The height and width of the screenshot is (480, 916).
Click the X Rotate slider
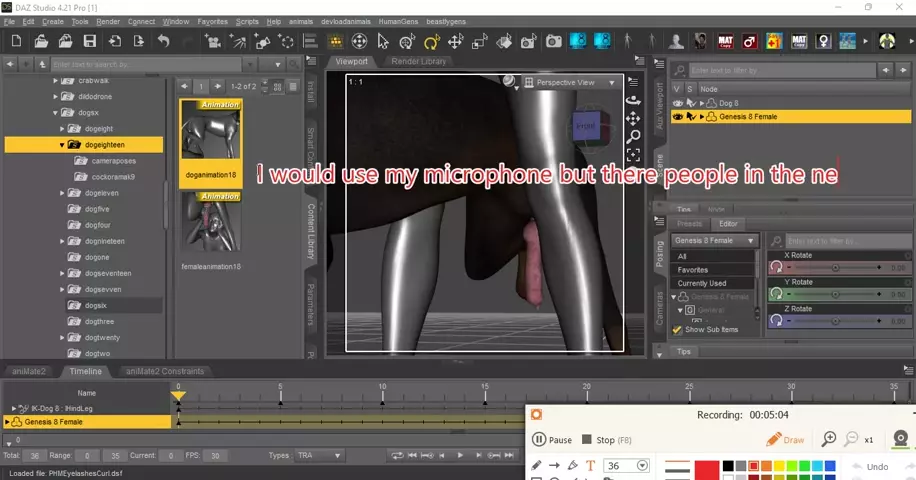[835, 268]
